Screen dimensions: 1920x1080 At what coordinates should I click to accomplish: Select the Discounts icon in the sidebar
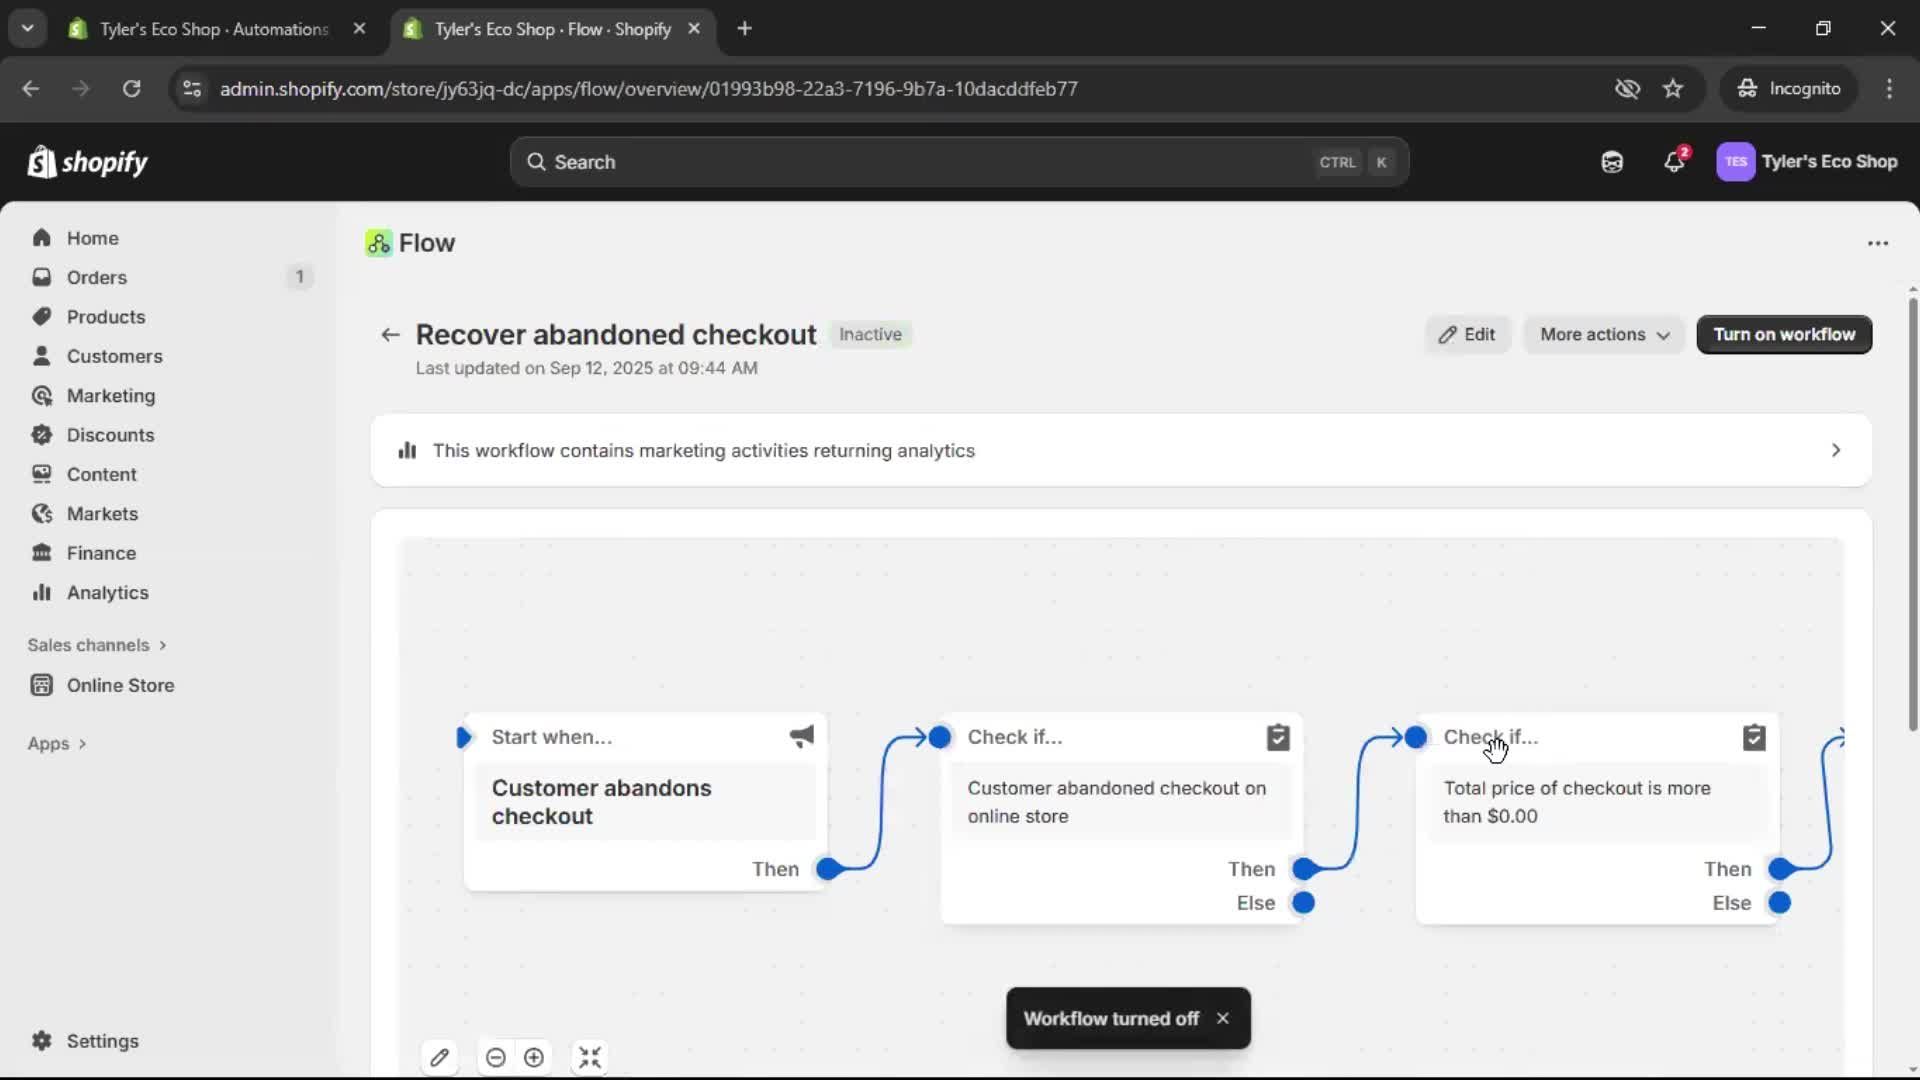coord(41,435)
